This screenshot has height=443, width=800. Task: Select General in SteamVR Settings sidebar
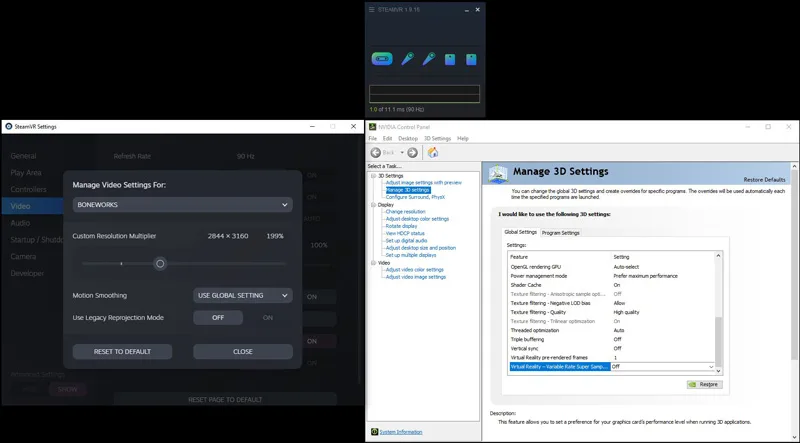pos(23,156)
